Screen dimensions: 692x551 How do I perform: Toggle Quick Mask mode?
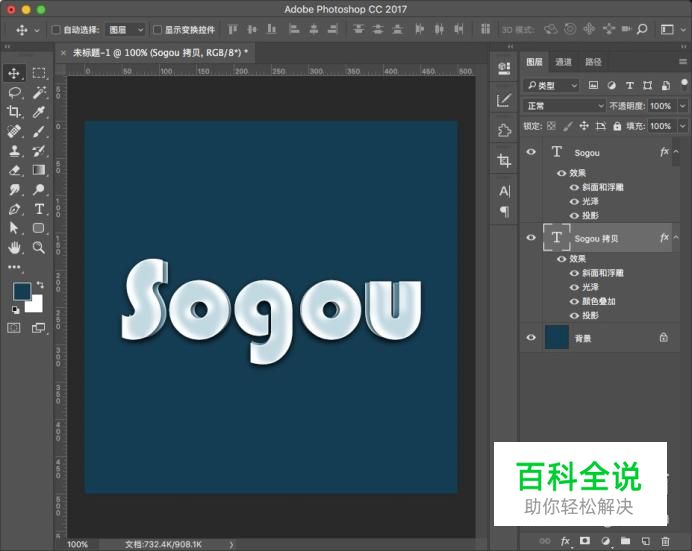click(x=14, y=328)
